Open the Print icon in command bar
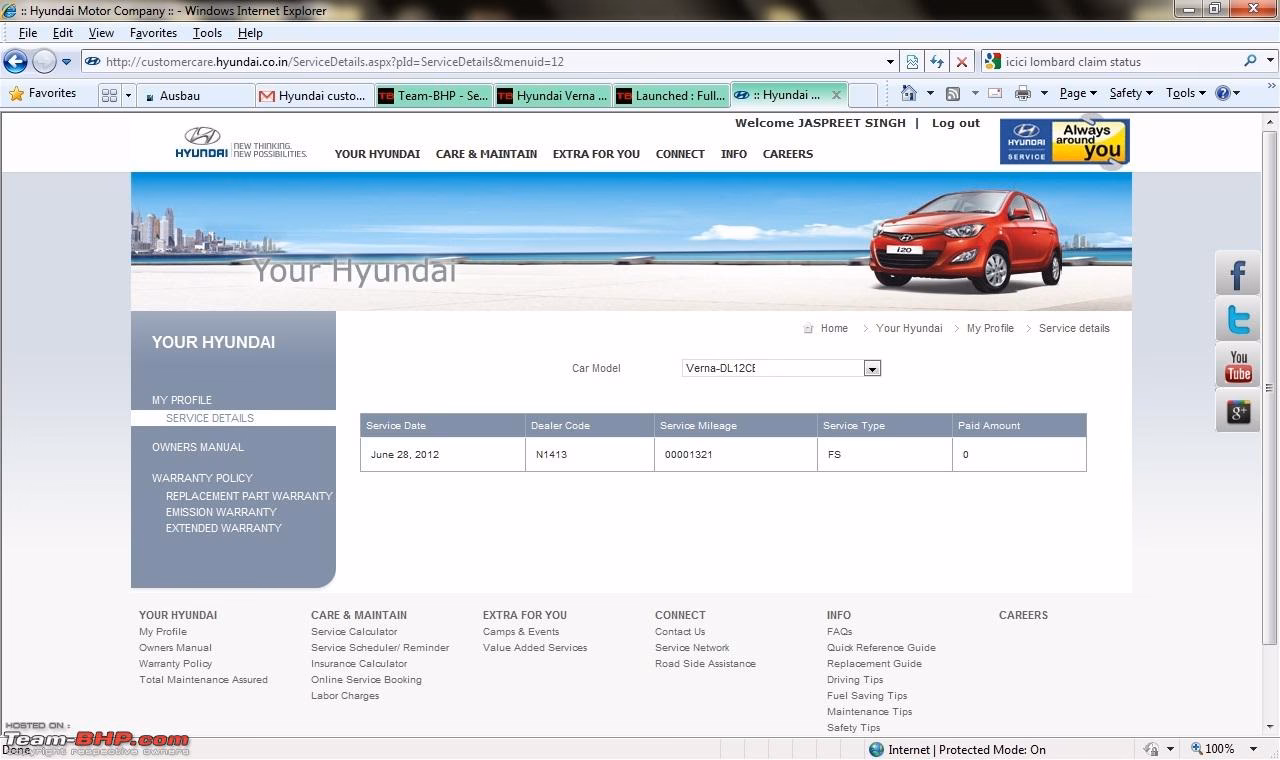1280x760 pixels. [x=1024, y=92]
